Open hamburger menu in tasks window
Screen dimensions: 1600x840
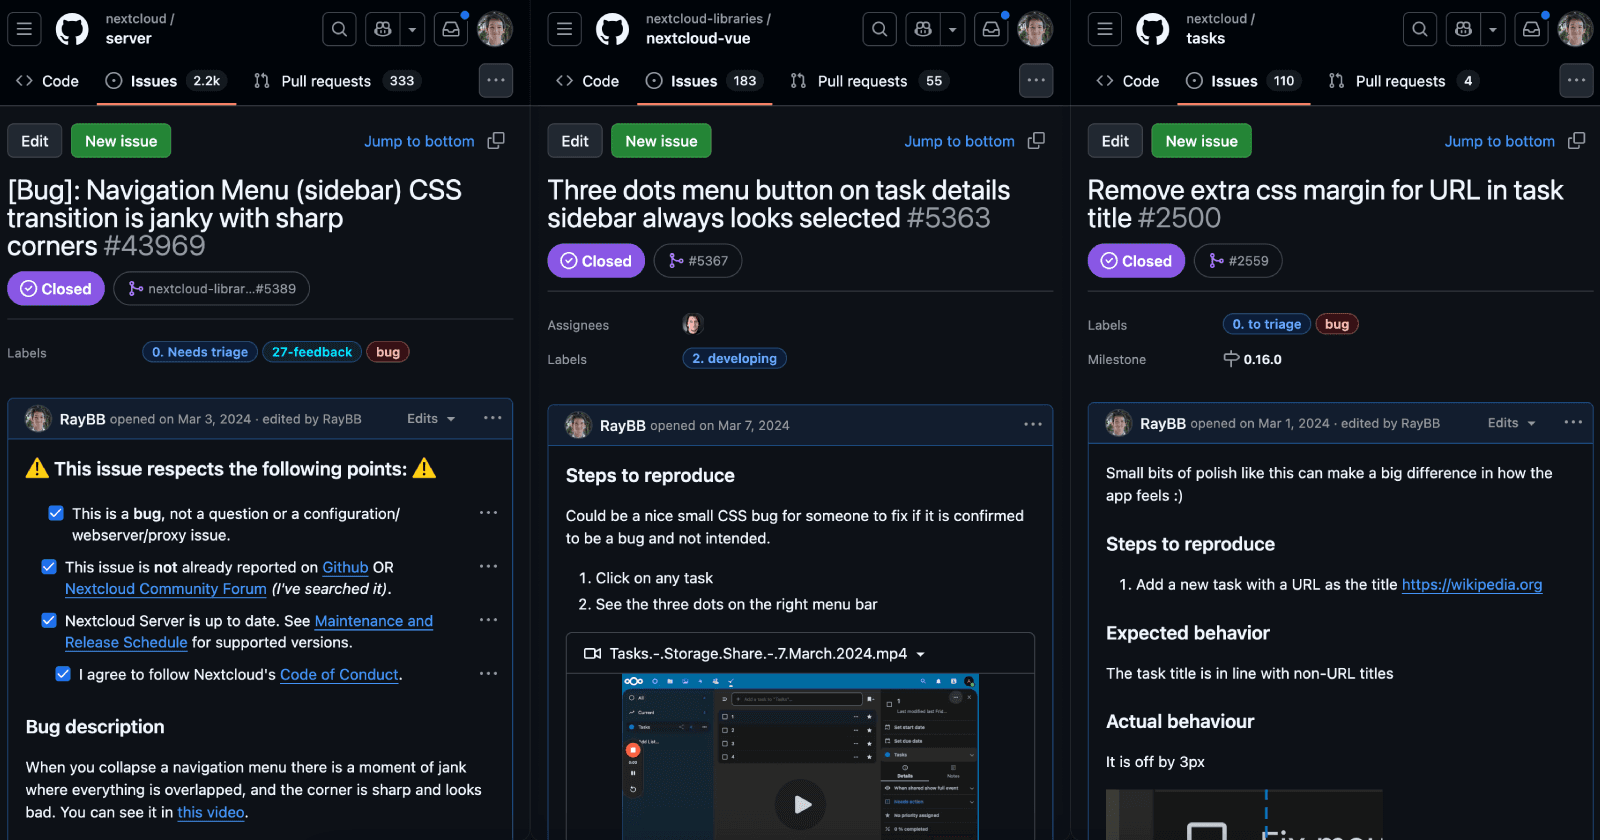(x=1104, y=29)
